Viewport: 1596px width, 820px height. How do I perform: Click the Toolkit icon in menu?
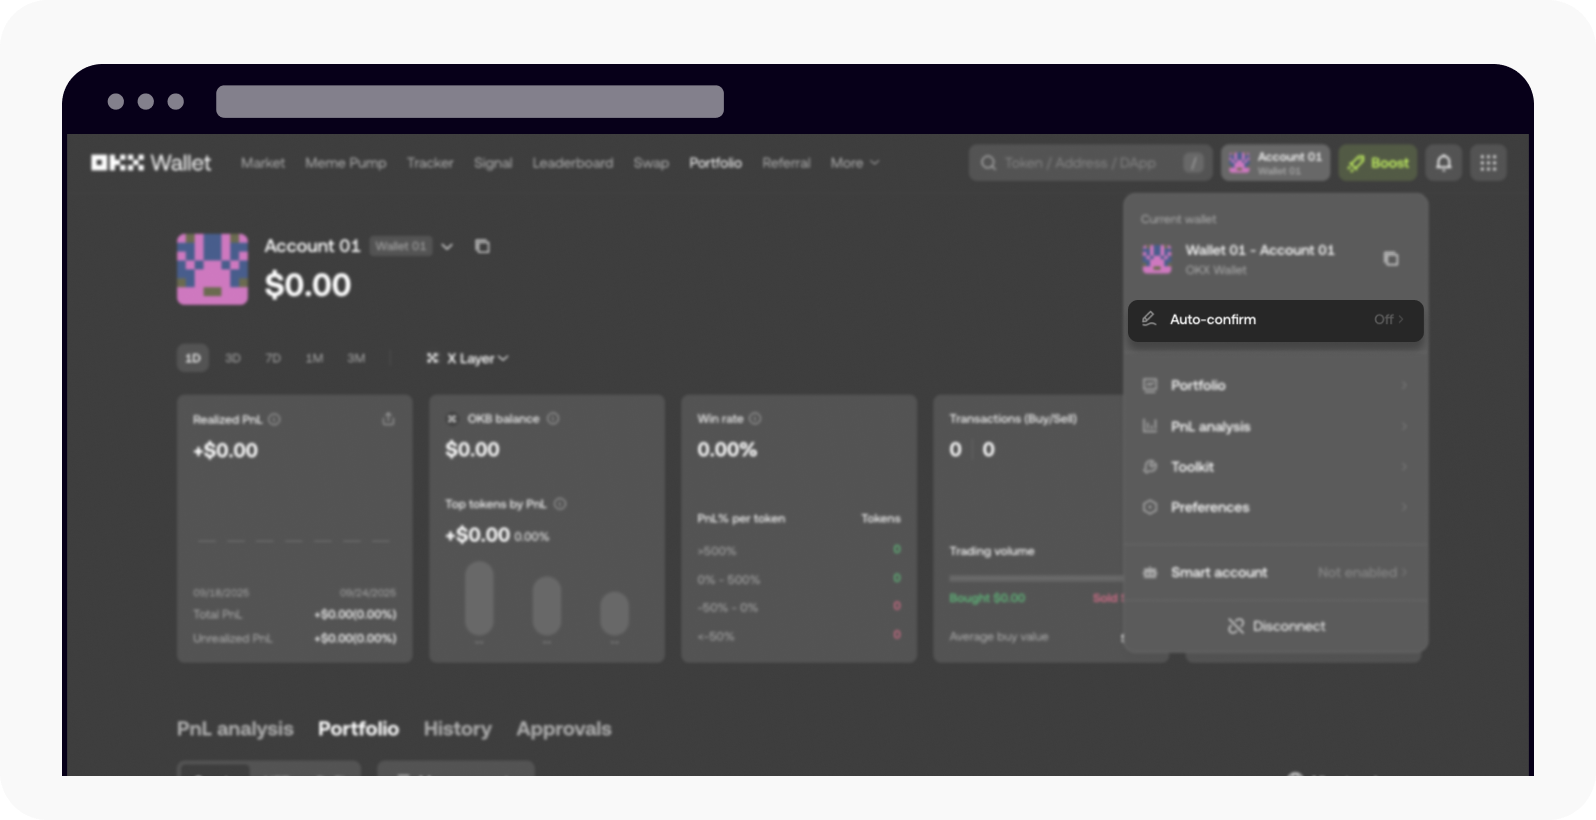point(1150,467)
